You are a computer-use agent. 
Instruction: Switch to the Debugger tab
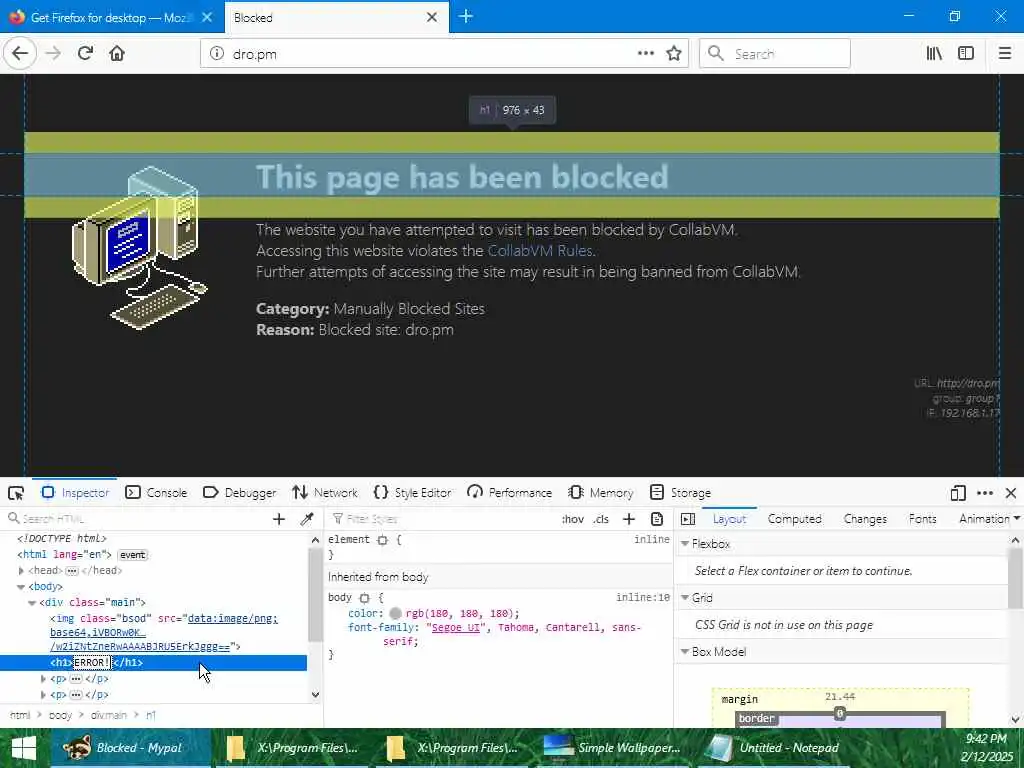240,493
